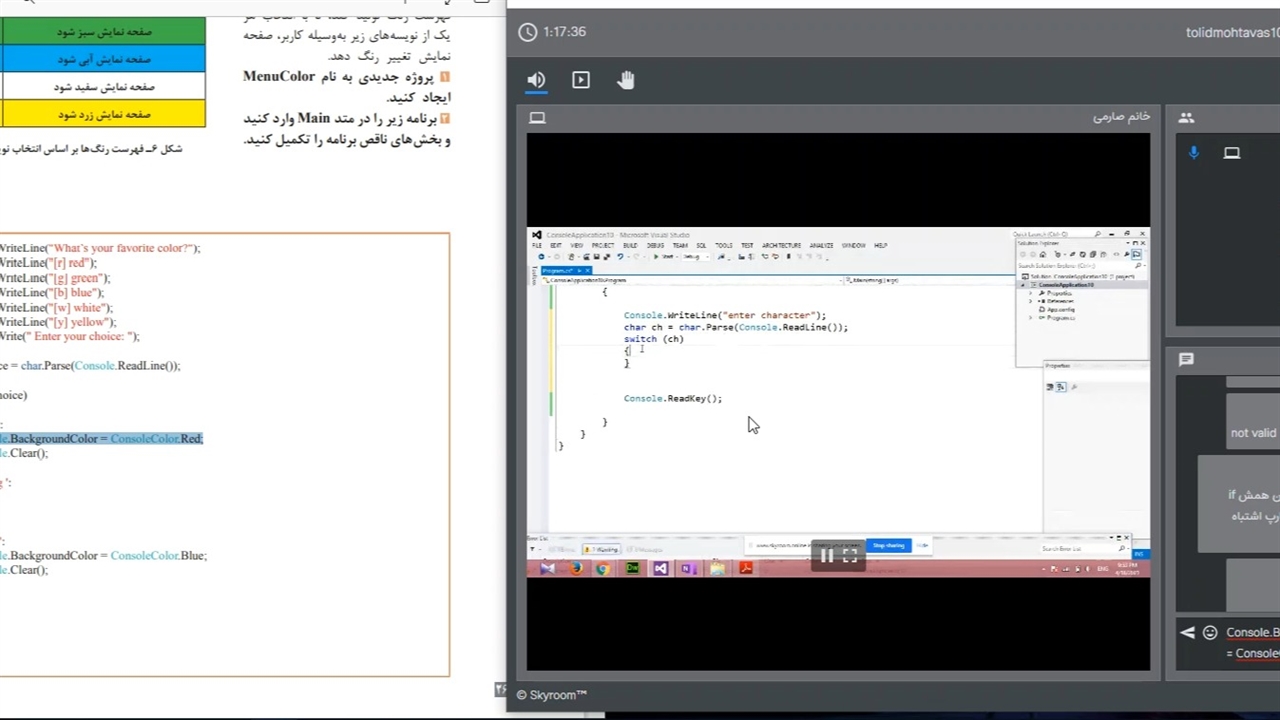
Task: Click the send message arrow in chat
Action: pos(1188,632)
